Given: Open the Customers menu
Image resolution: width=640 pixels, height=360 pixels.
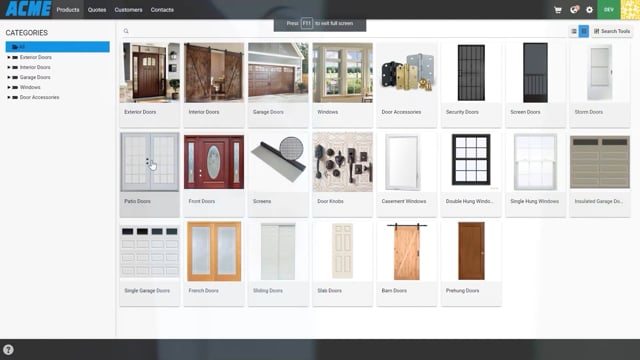Looking at the screenshot, I should (129, 9).
